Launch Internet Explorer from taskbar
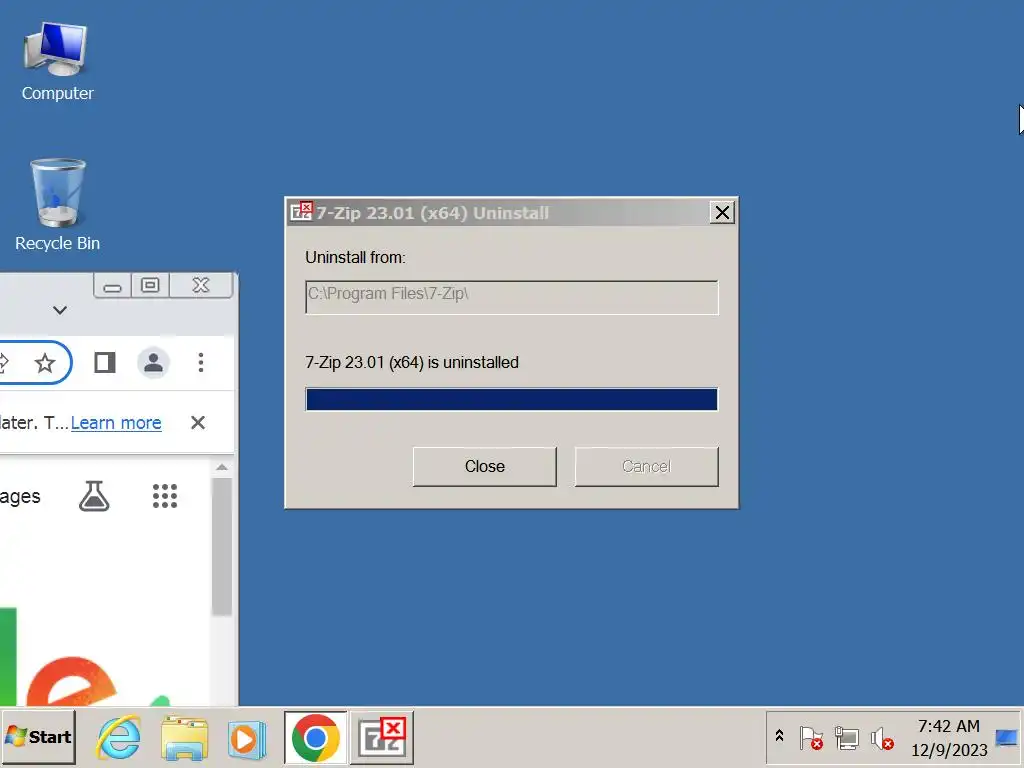The height and width of the screenshot is (768, 1024). [x=118, y=738]
